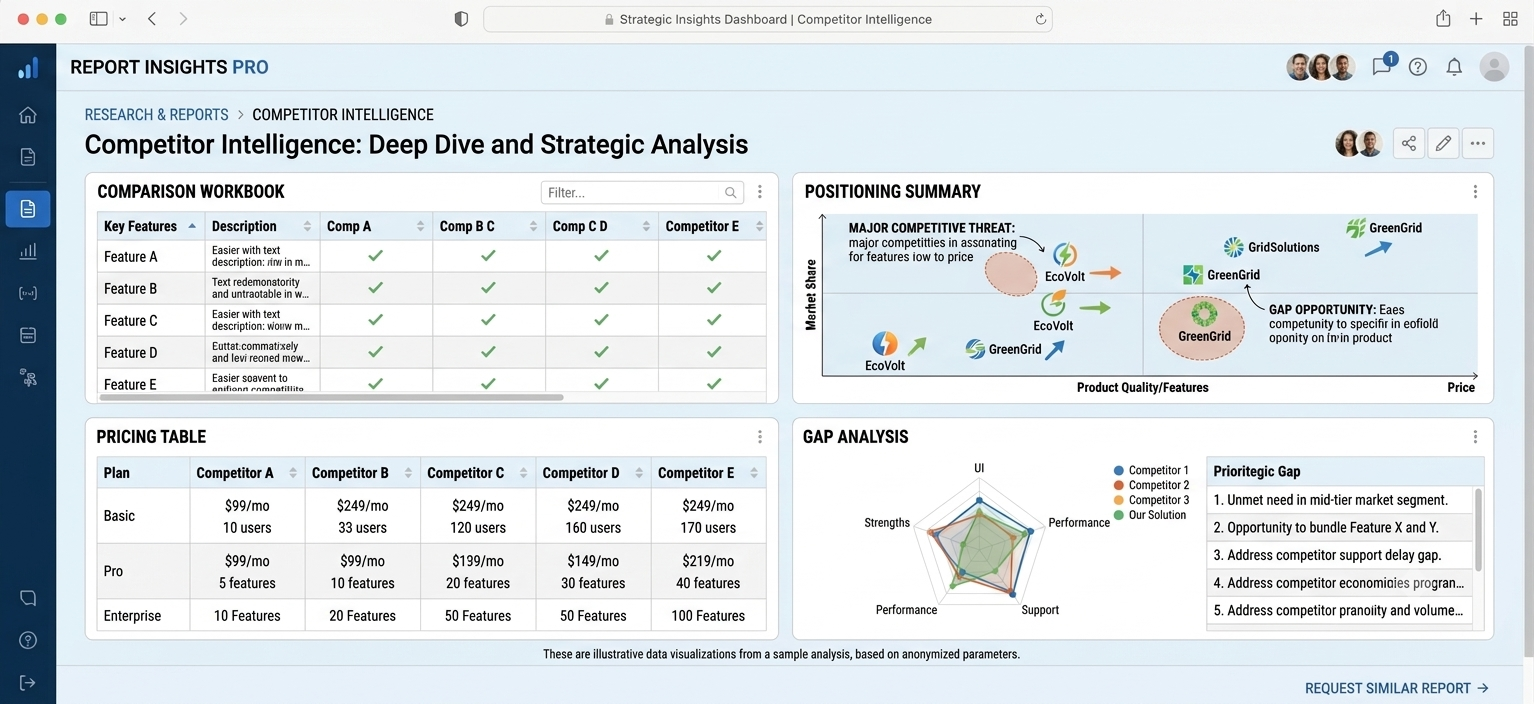The height and width of the screenshot is (704, 1534).
Task: Sort the pricing Competitor D column
Action: [x=639, y=473]
